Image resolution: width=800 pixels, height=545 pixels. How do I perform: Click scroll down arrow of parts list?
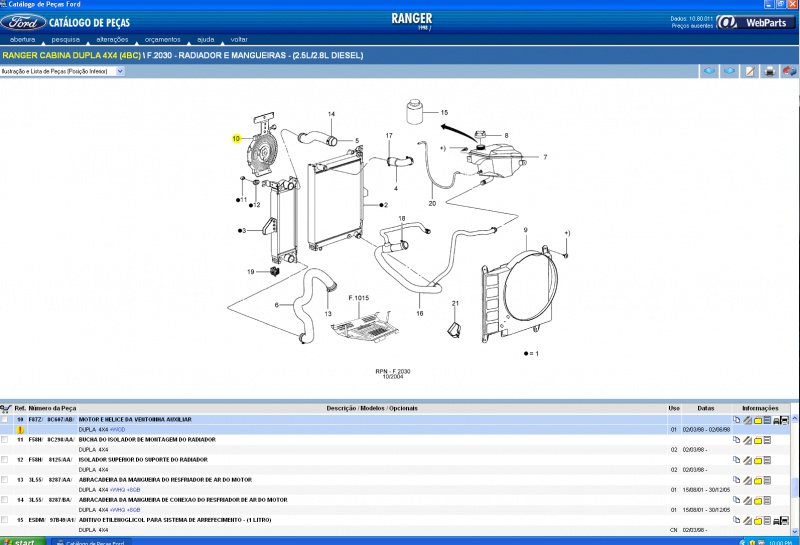pyautogui.click(x=795, y=531)
